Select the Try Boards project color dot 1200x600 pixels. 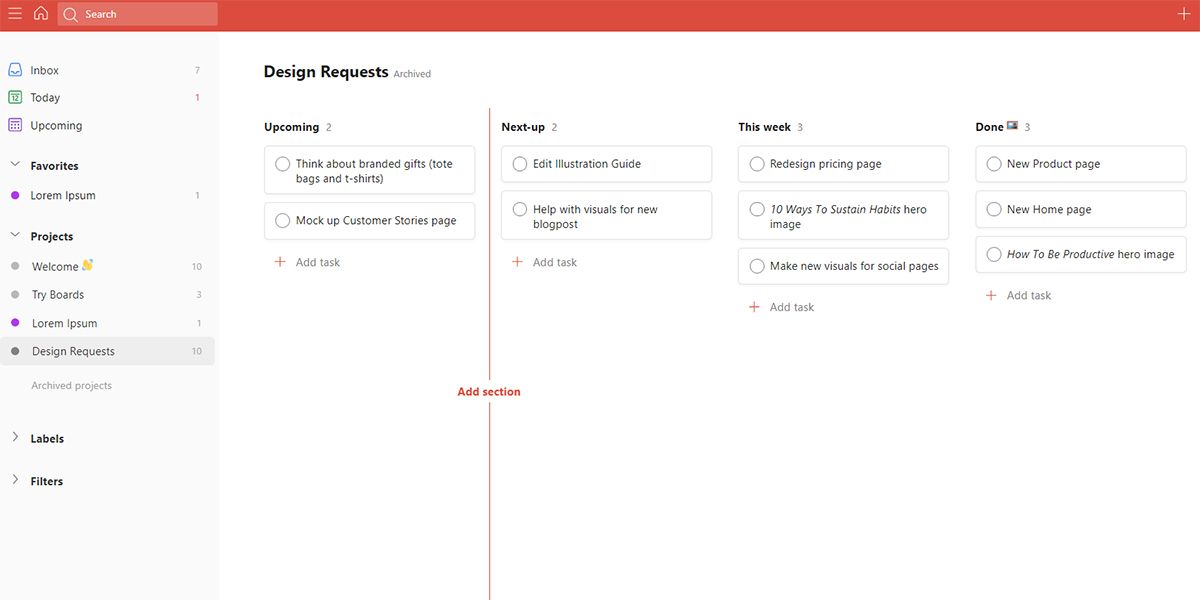tap(14, 294)
